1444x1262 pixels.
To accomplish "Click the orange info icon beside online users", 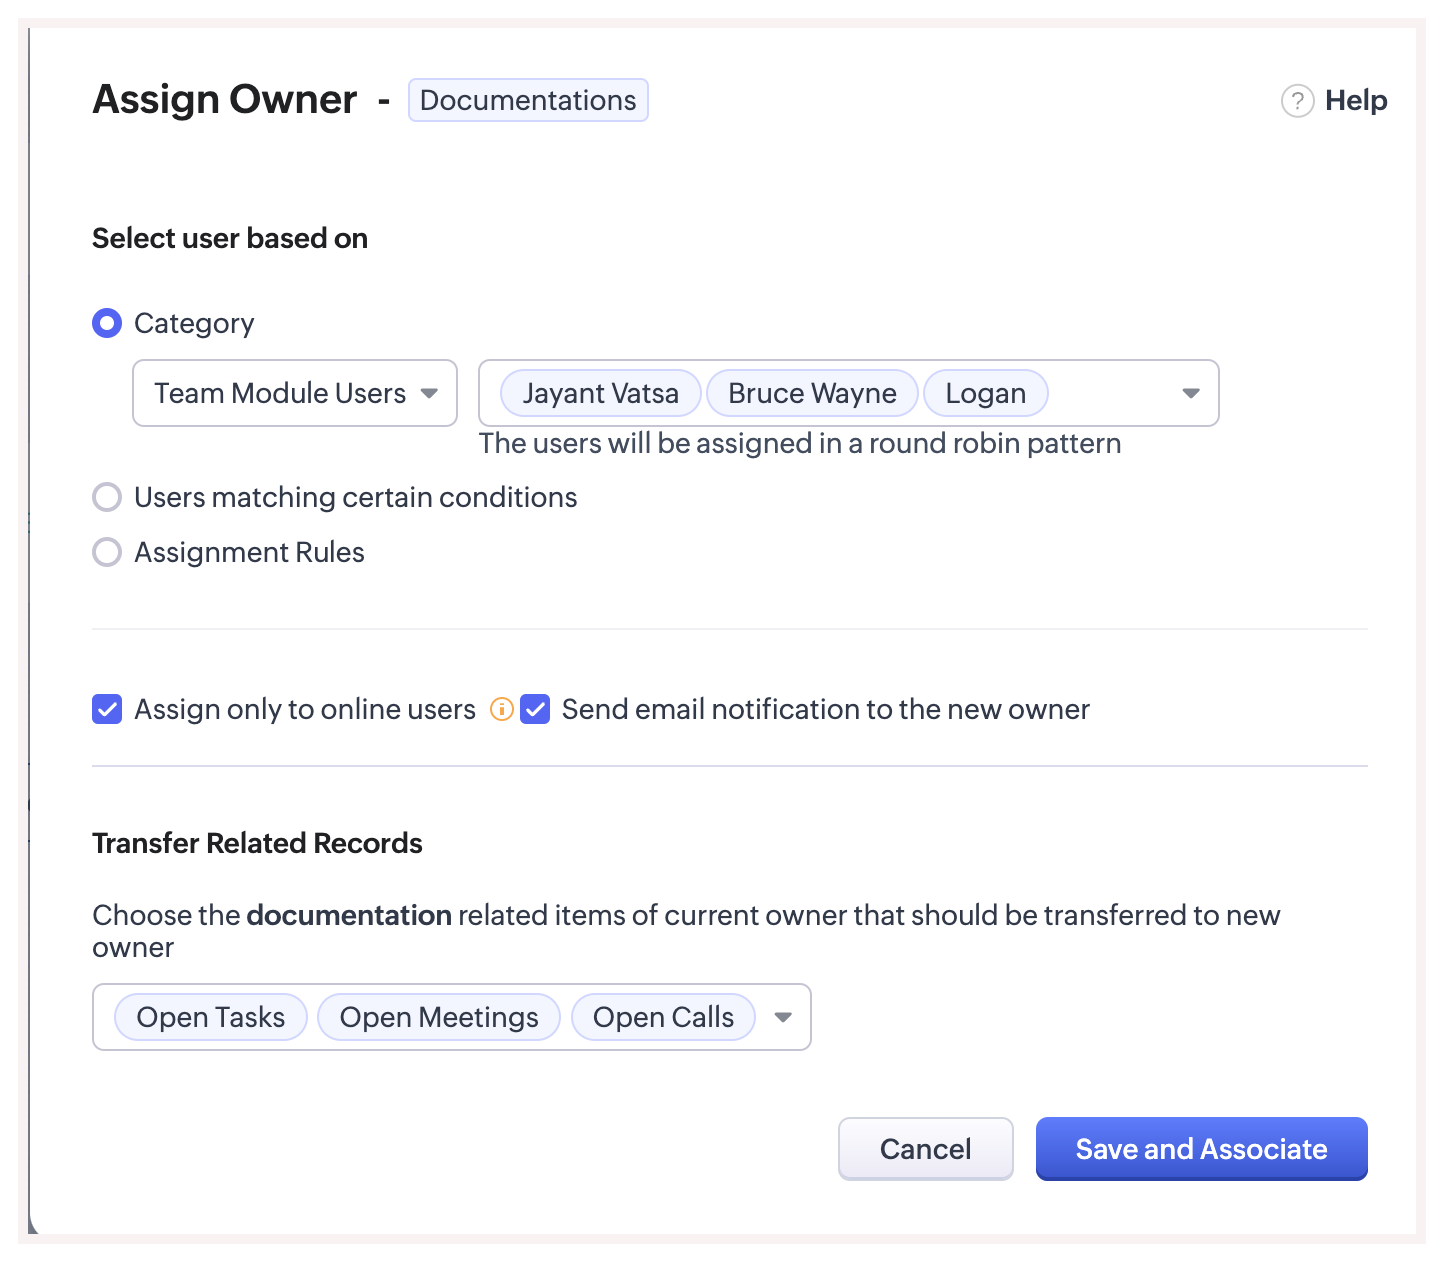I will pos(501,710).
